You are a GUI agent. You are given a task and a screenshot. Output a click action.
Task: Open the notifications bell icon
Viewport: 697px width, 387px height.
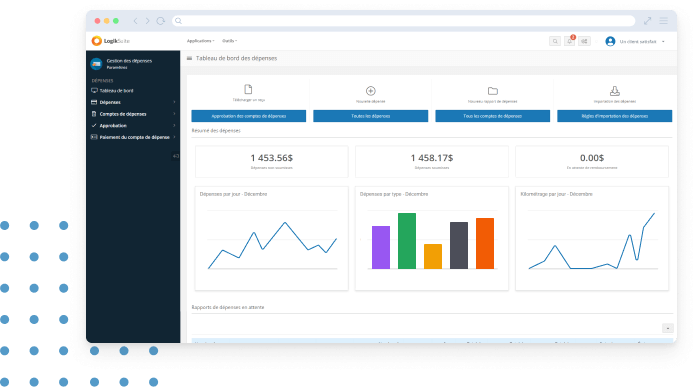[x=569, y=41]
